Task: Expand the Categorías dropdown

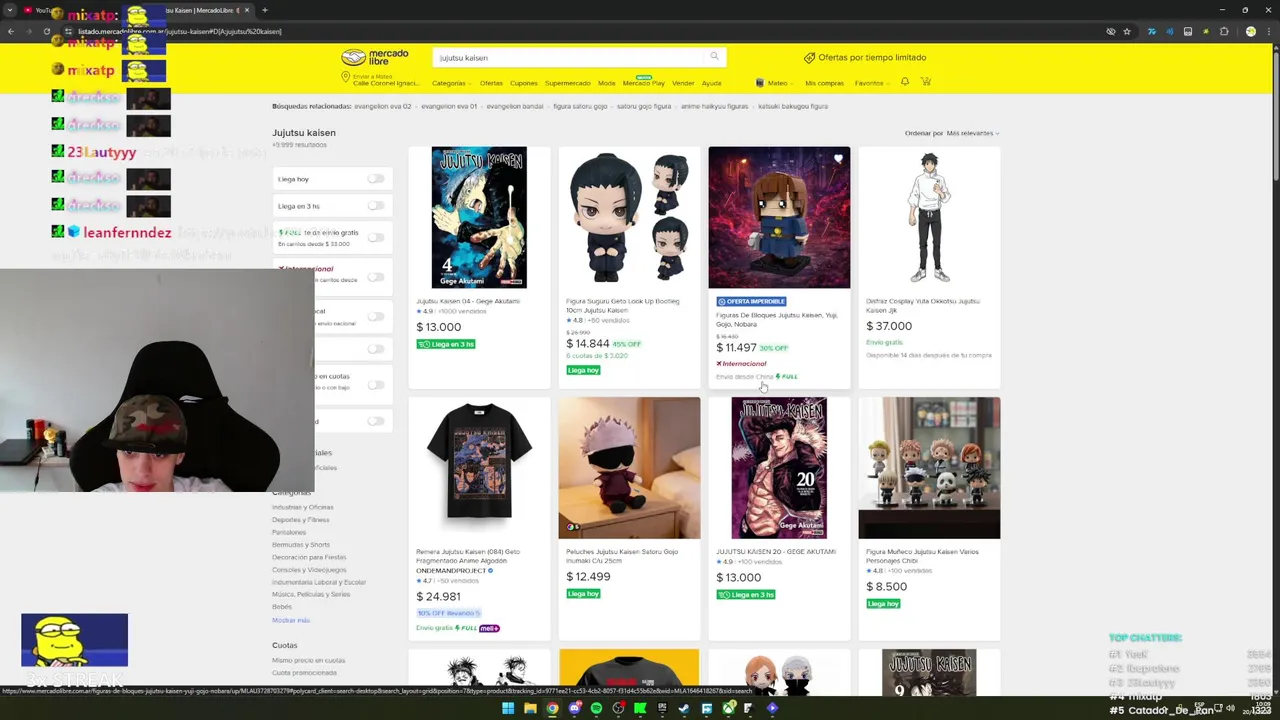Action: (x=450, y=83)
